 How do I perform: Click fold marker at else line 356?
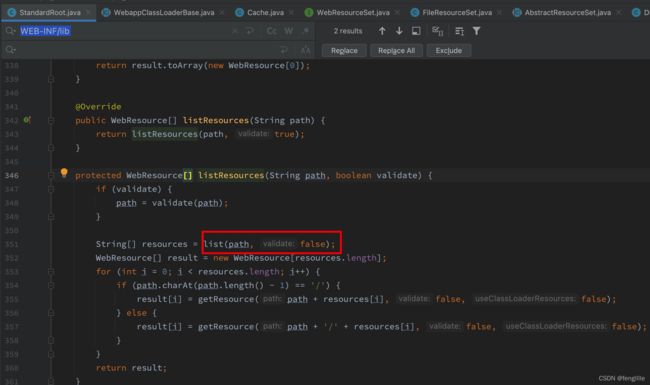tap(51, 313)
